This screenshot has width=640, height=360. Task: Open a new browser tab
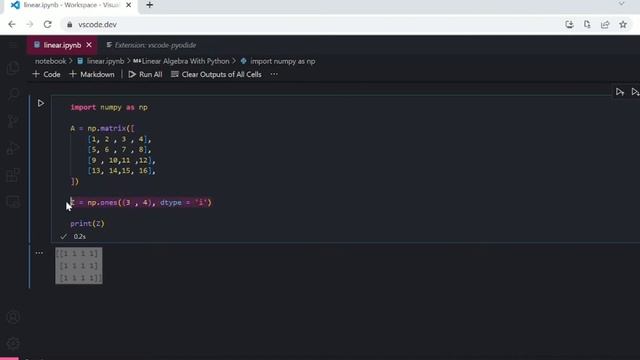coord(149,5)
